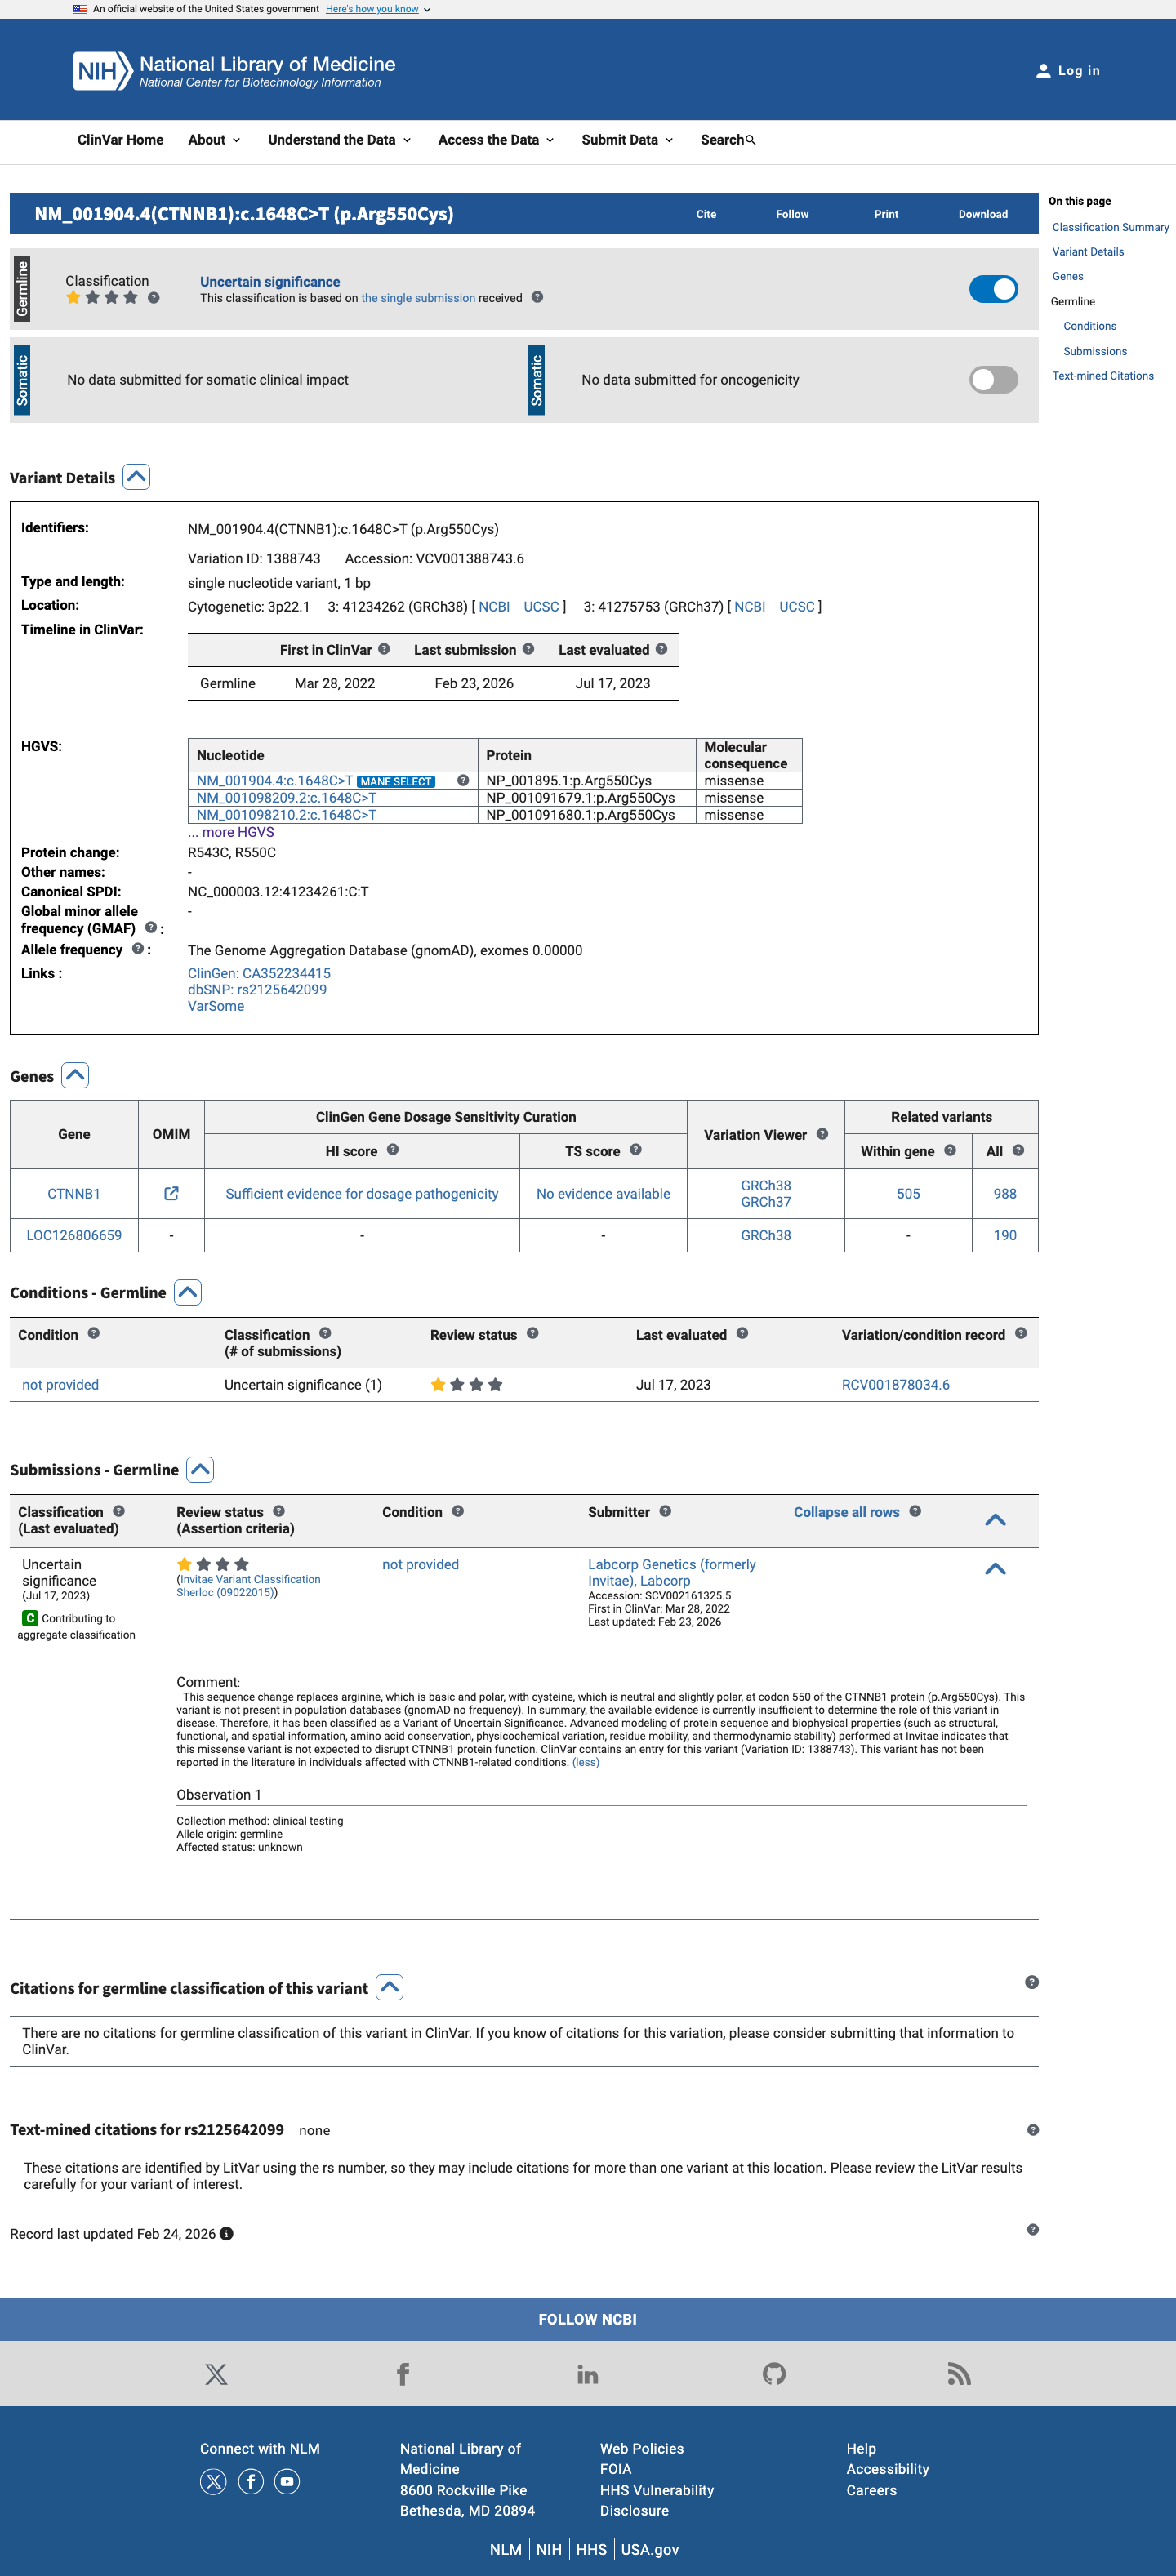This screenshot has height=2576, width=1176.
Task: Open '... more HGVS' link
Action: [231, 832]
